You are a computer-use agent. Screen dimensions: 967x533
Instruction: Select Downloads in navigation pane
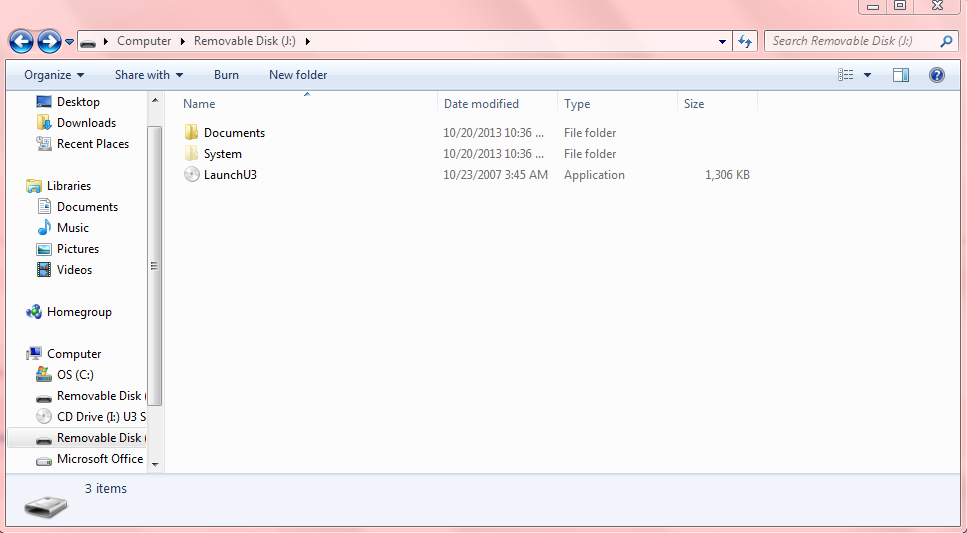point(86,123)
